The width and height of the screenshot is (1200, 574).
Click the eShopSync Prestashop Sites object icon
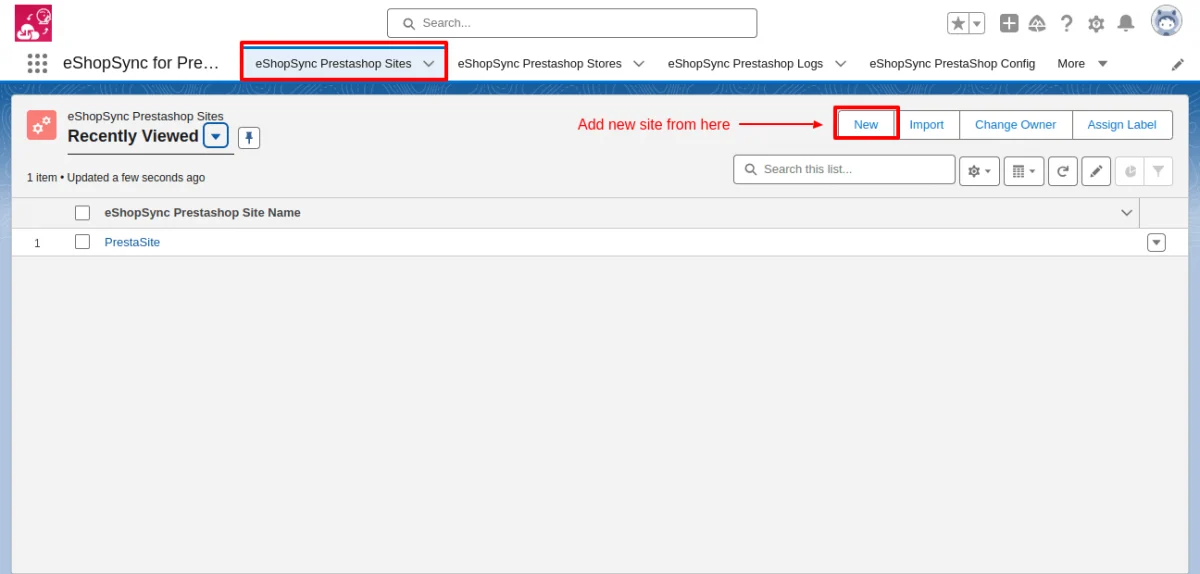coord(42,125)
